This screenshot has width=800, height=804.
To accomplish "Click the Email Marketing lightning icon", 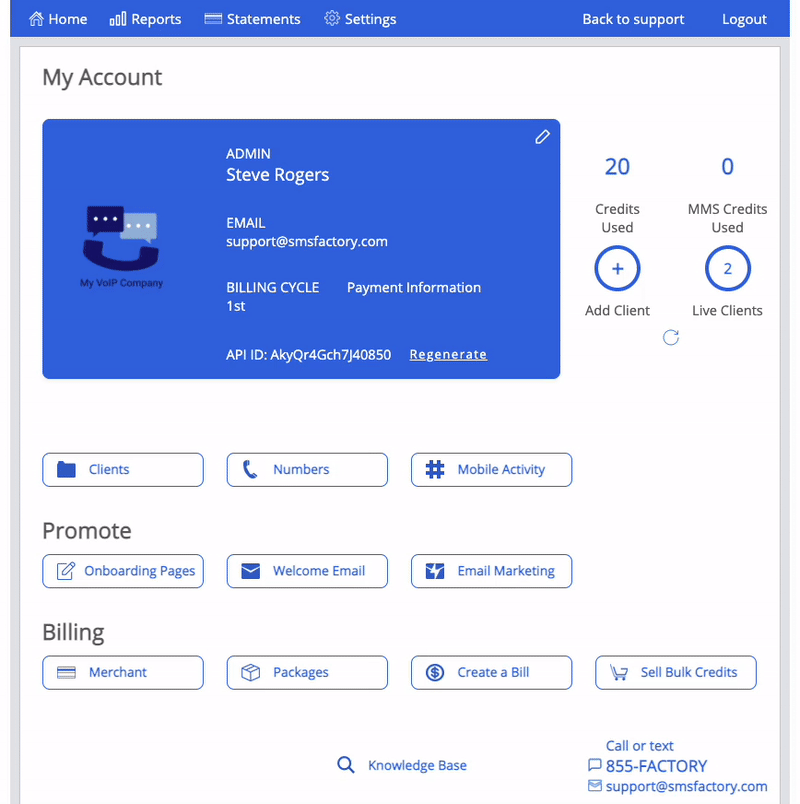I will [435, 571].
